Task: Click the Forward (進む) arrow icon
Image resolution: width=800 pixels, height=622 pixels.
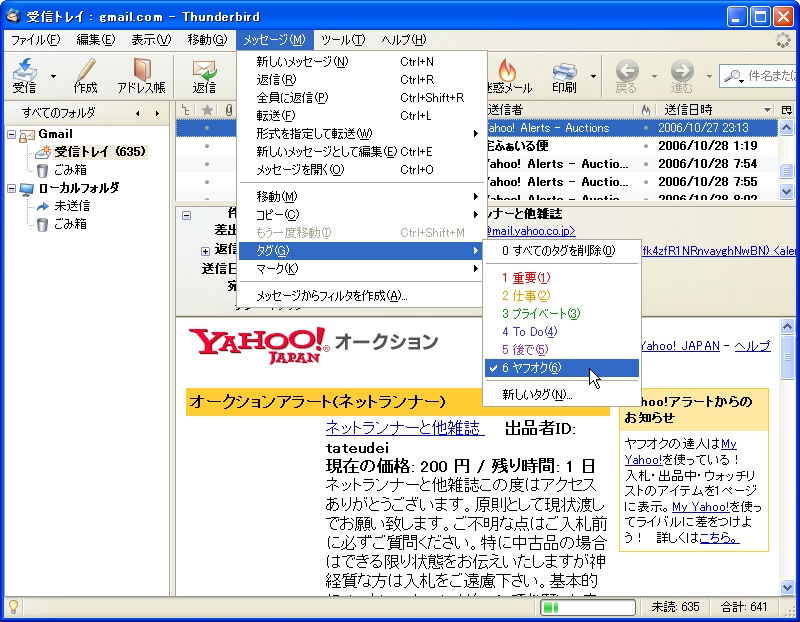Action: pos(682,70)
